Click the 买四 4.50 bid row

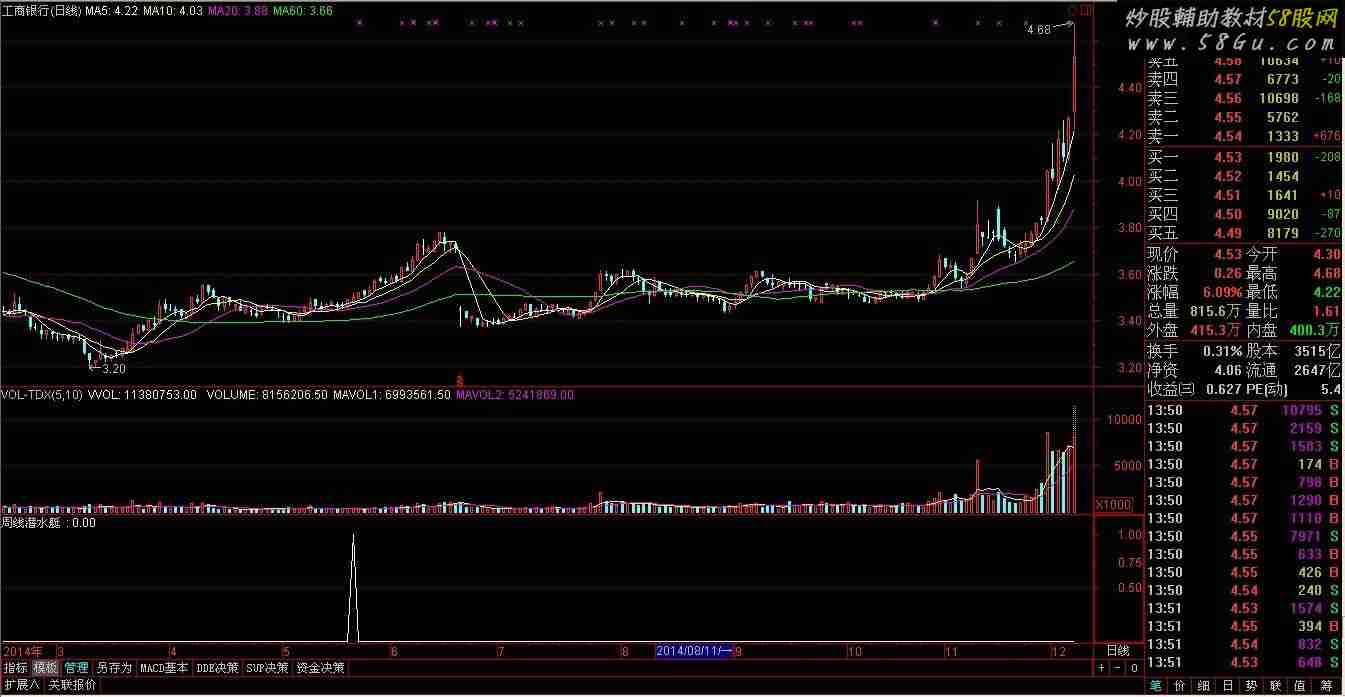(1243, 214)
